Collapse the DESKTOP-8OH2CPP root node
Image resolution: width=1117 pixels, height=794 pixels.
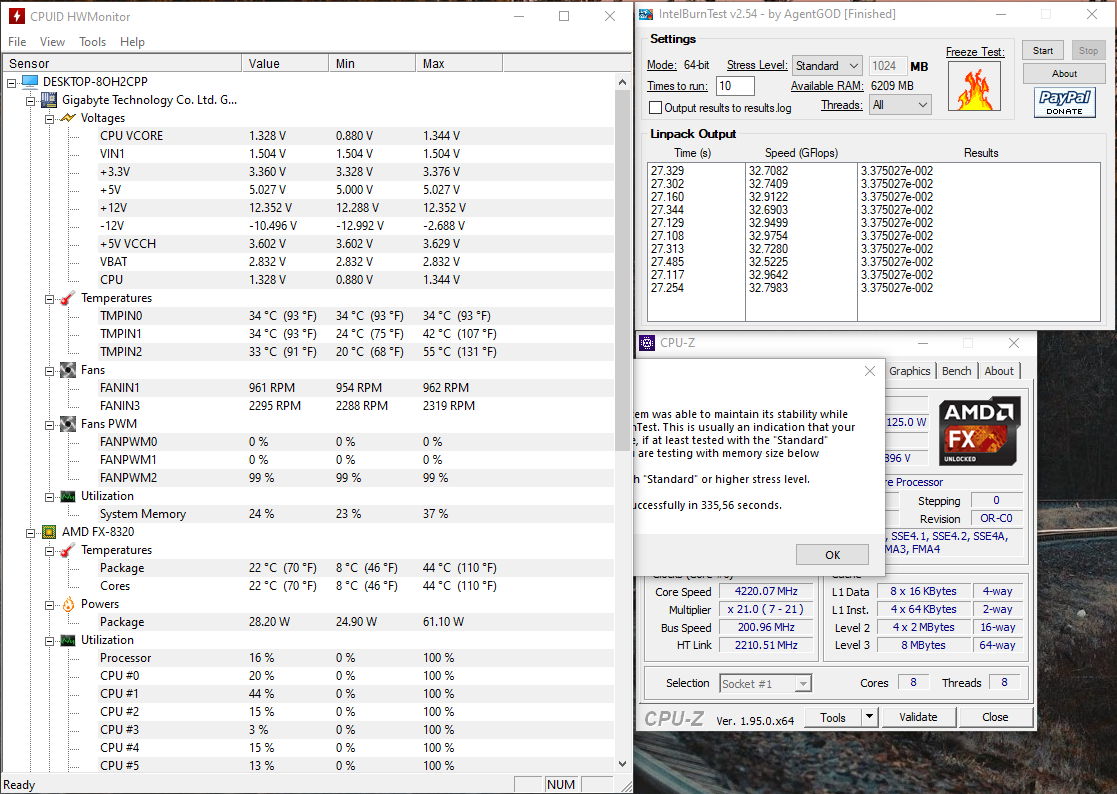click(11, 83)
